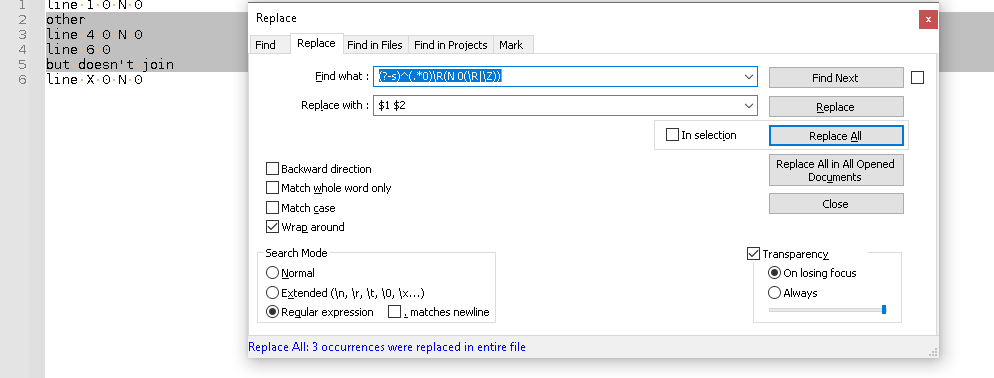The height and width of the screenshot is (378, 994).
Task: Click the Close button in the dialog
Action: [836, 204]
